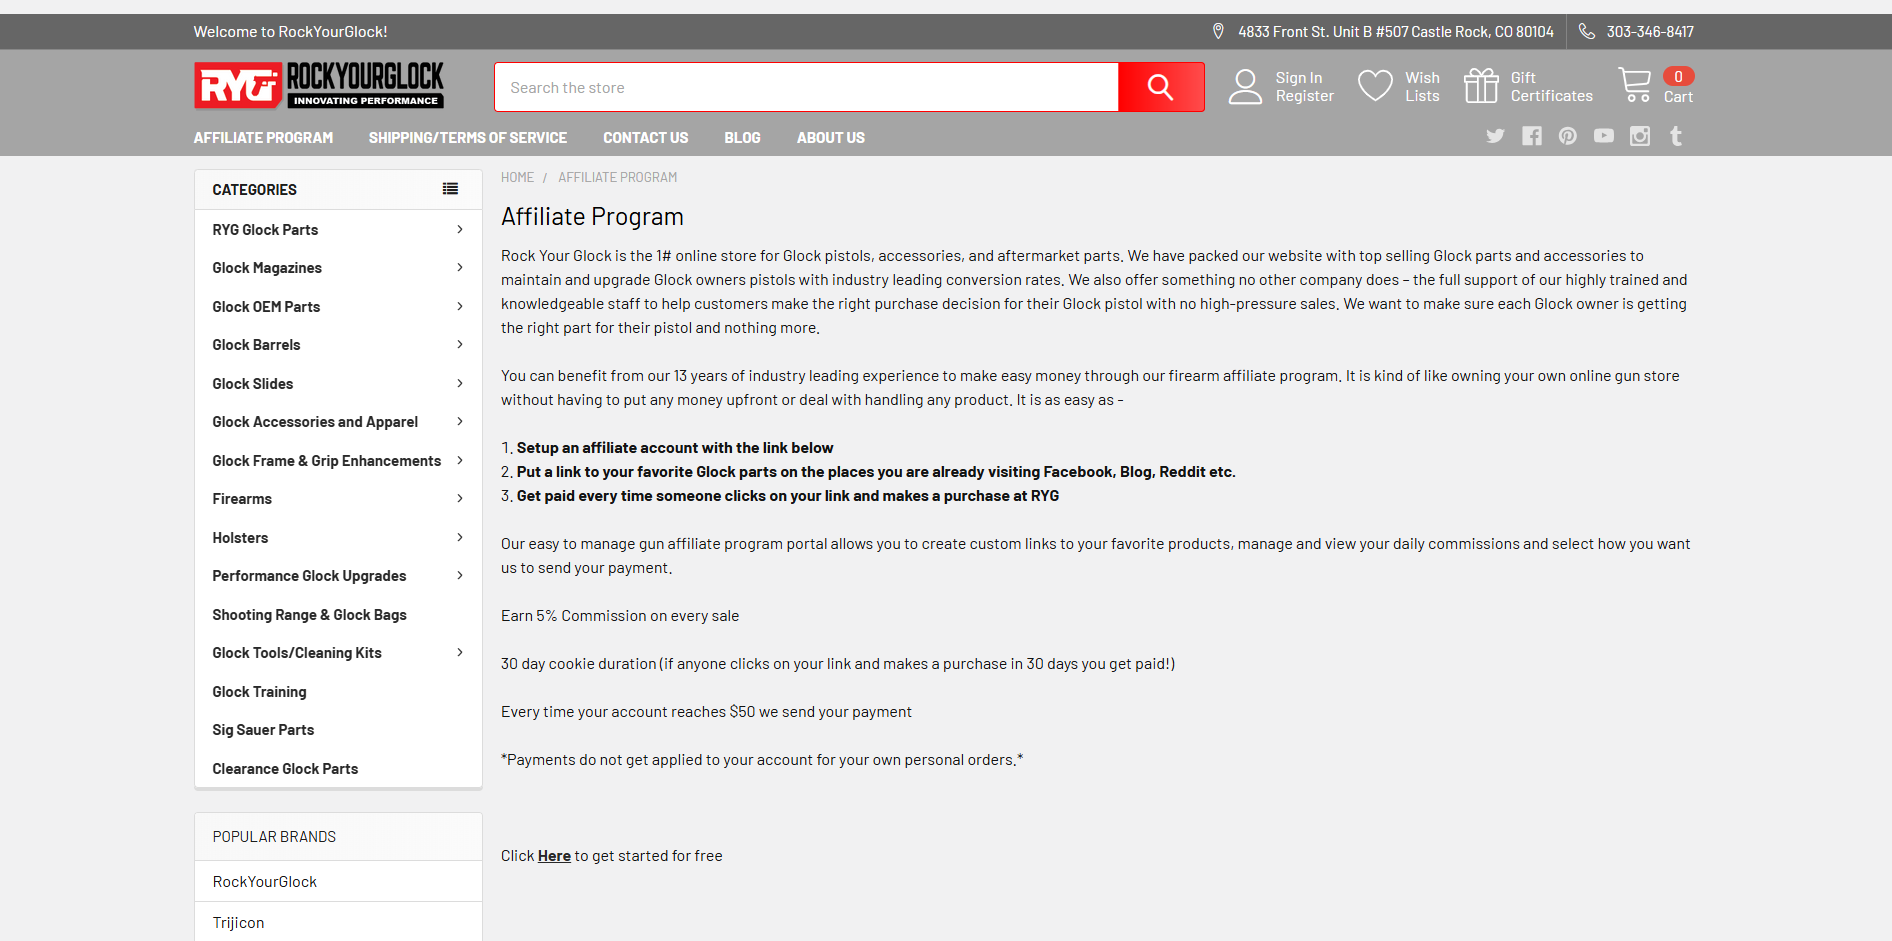Screen dimensions: 1892x941
Task: Click the red search magnifier button
Action: [1160, 87]
